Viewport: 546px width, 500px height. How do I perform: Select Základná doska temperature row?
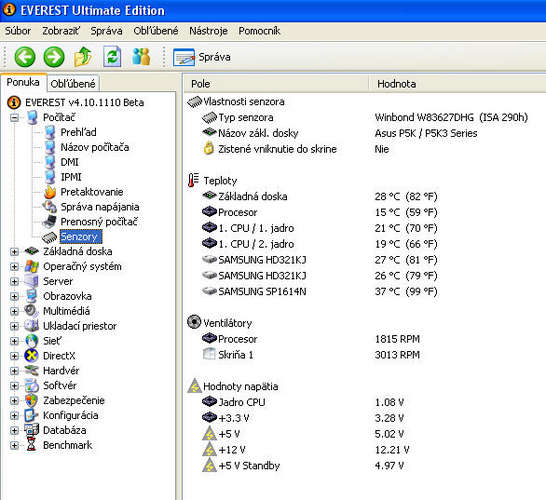(320, 196)
